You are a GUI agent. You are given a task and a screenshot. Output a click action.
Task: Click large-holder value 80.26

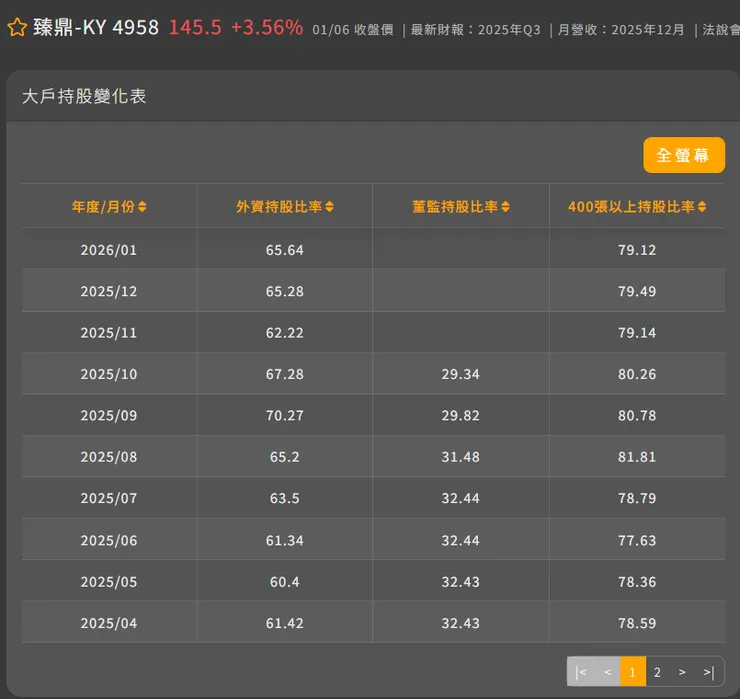pos(637,374)
